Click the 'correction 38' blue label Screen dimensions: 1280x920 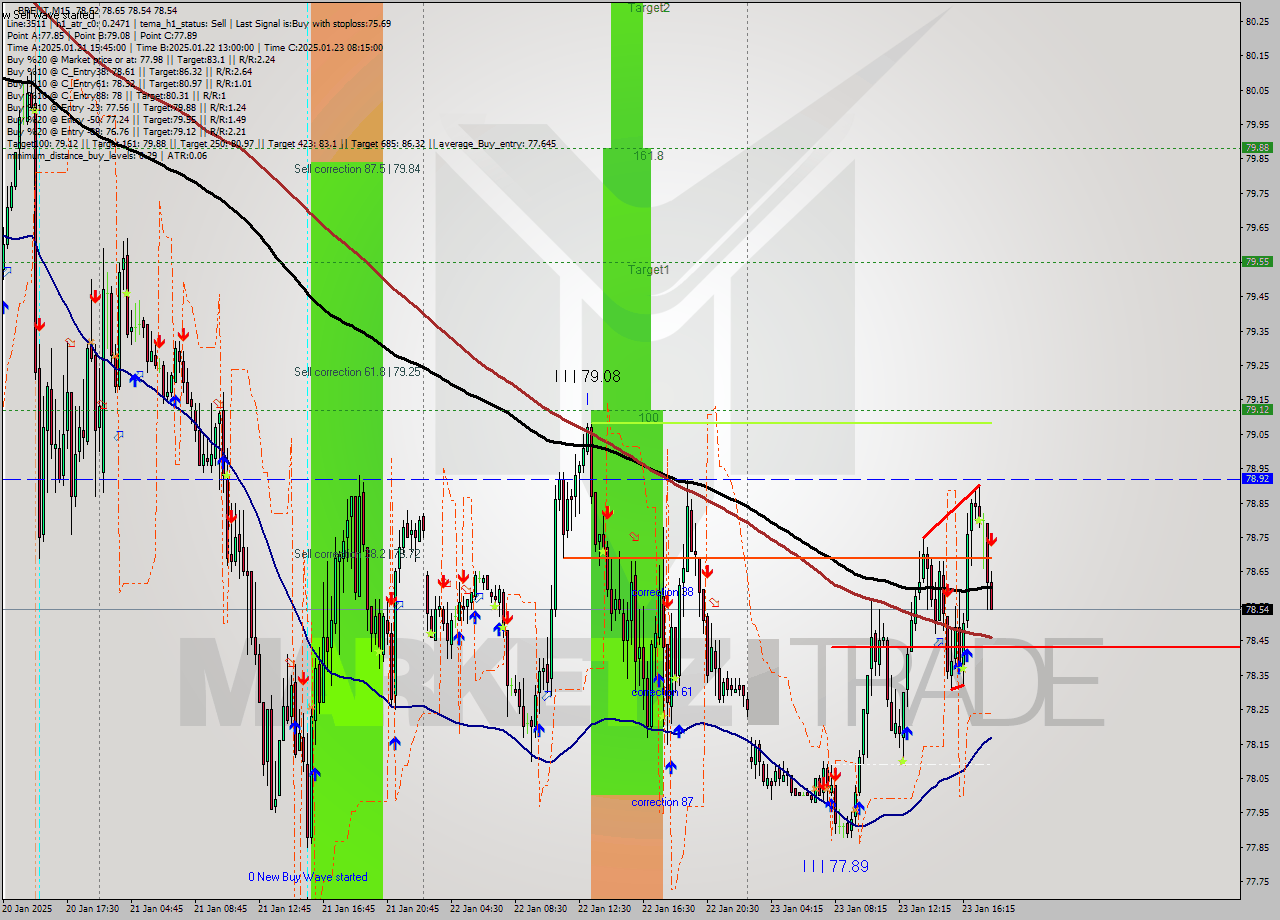662,592
